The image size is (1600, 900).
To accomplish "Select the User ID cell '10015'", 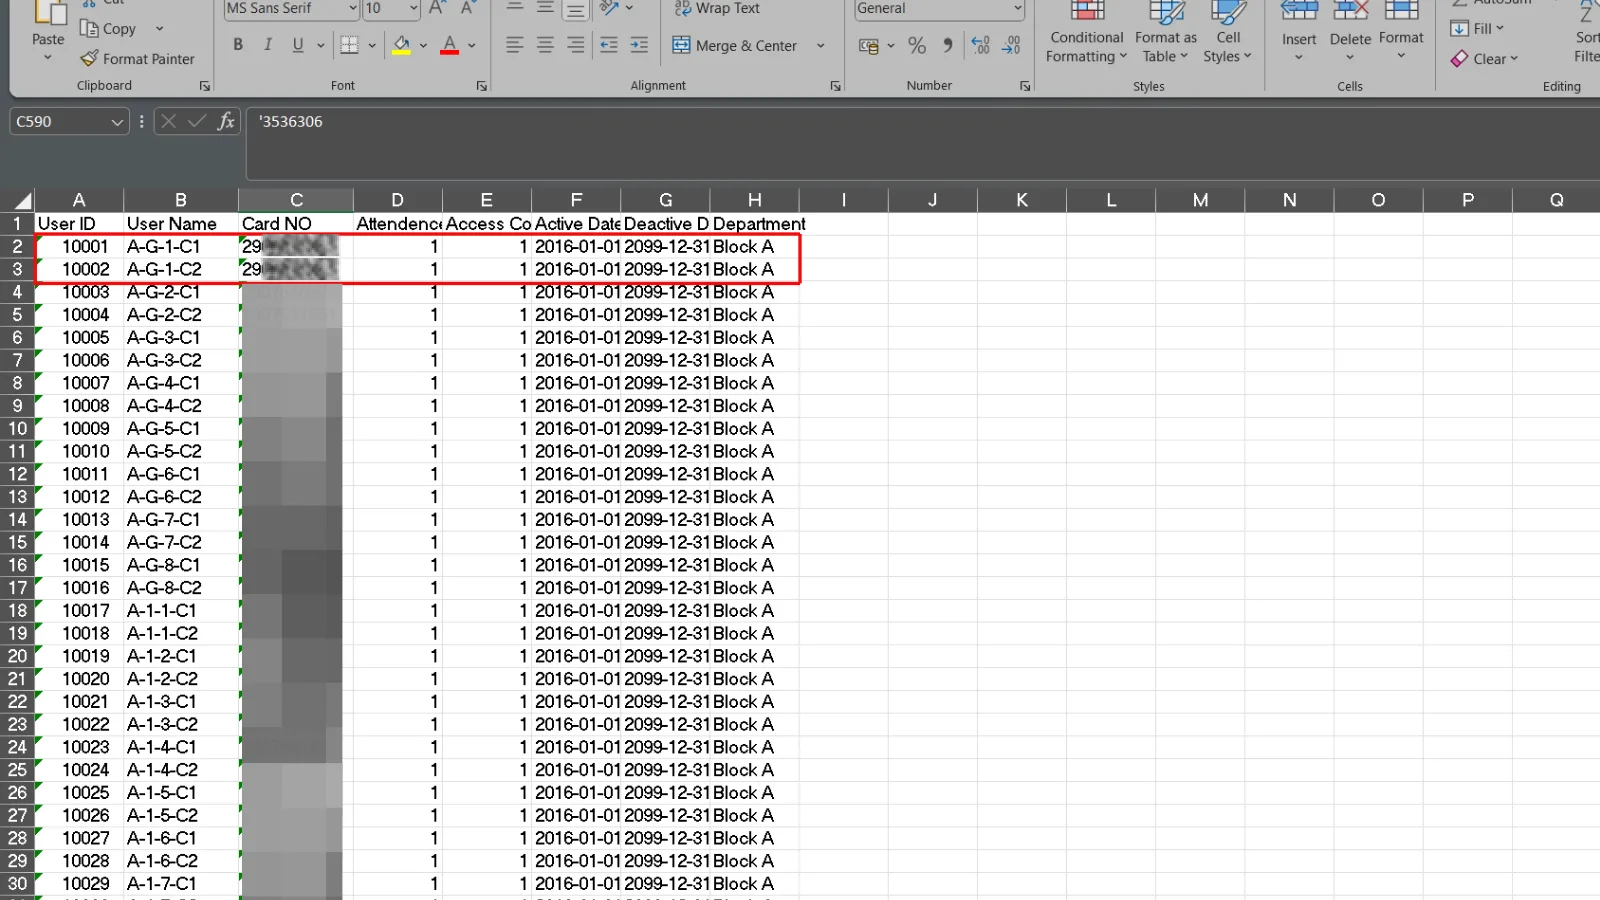I will click(x=79, y=565).
